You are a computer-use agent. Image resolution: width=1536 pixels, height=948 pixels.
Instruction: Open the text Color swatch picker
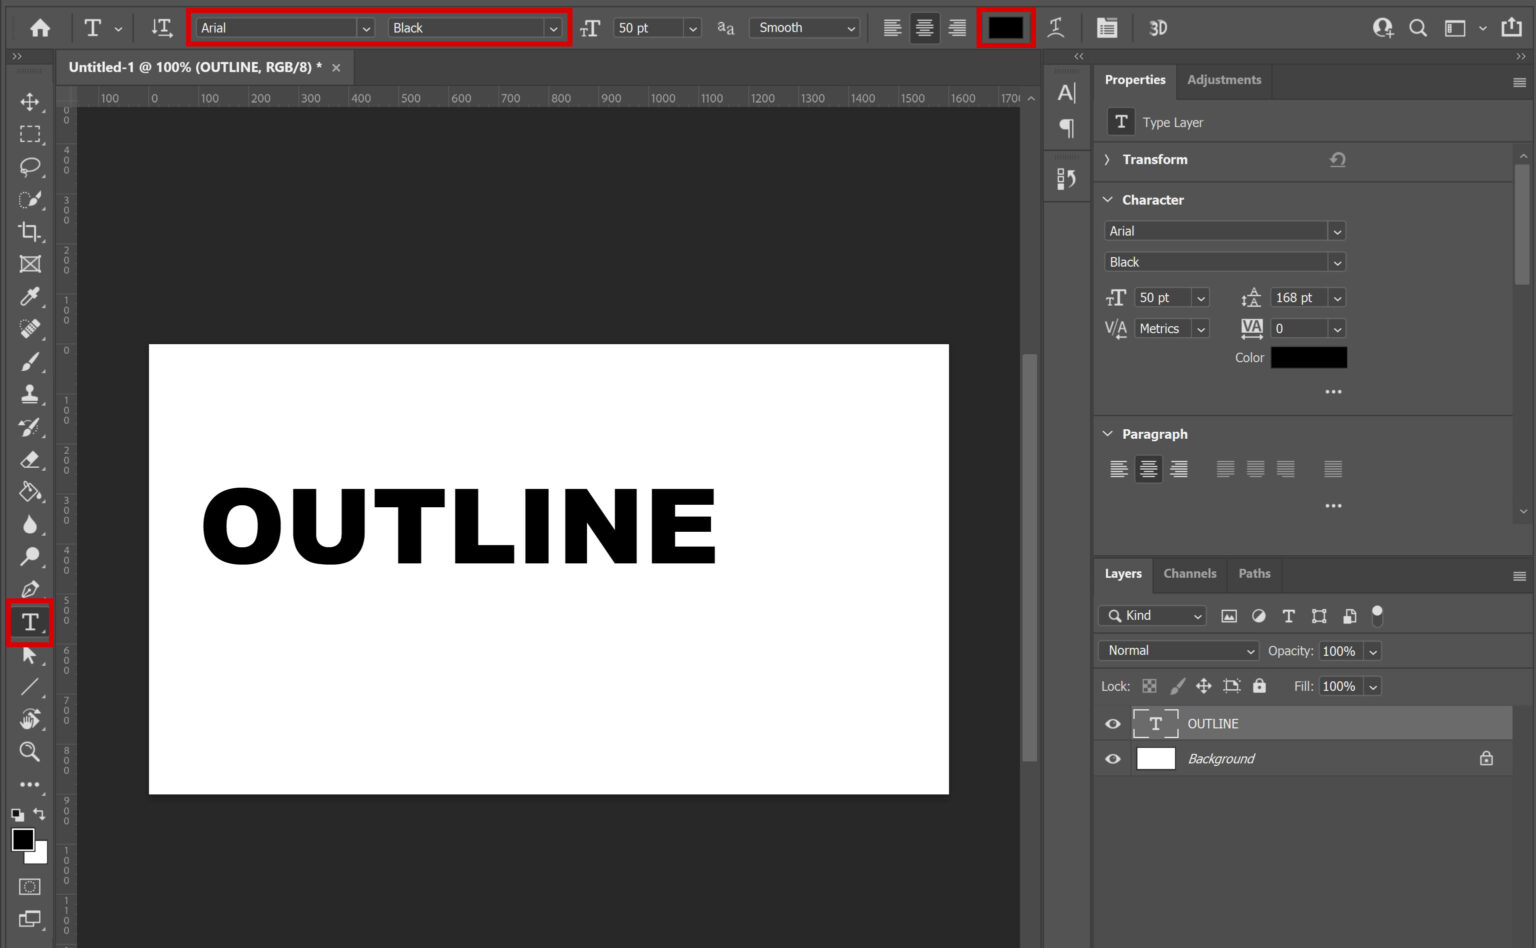pyautogui.click(x=1005, y=27)
